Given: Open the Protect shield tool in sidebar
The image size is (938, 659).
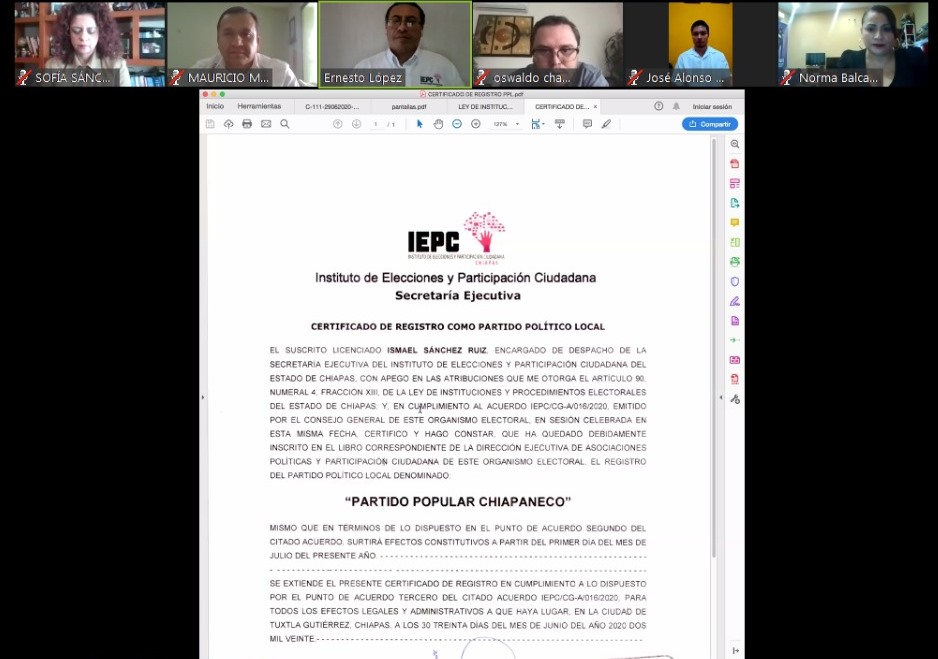Looking at the screenshot, I should (735, 281).
